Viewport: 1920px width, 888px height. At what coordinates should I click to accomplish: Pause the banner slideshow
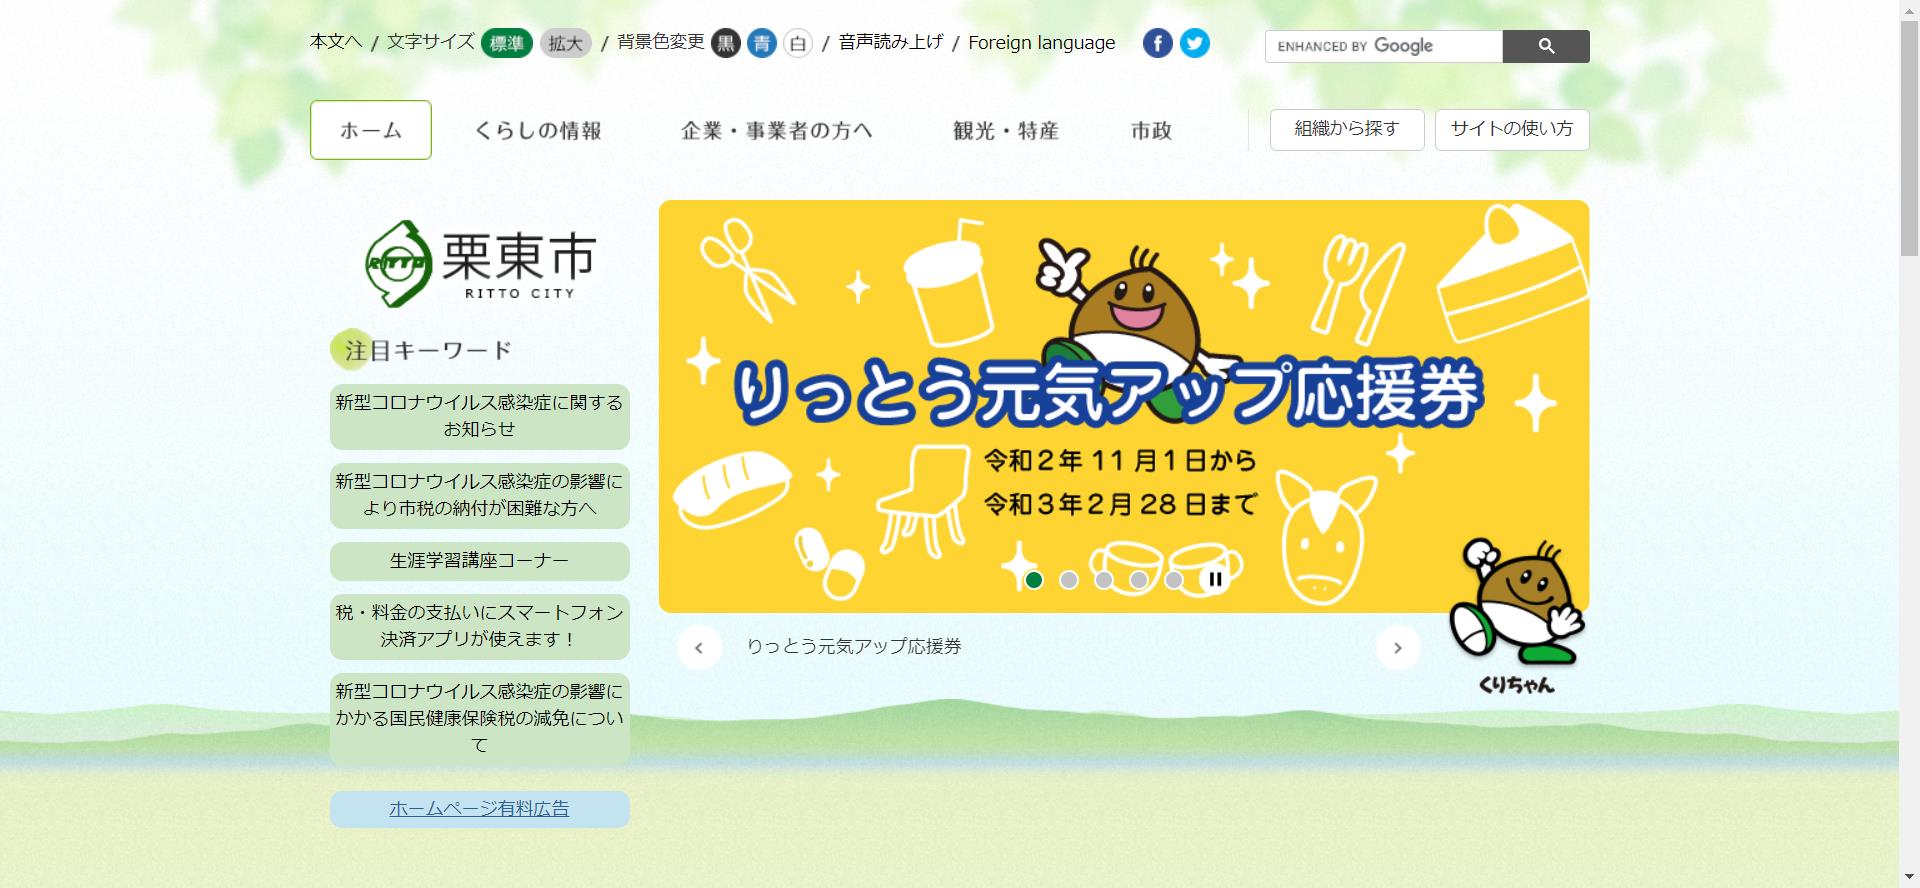coord(1215,579)
